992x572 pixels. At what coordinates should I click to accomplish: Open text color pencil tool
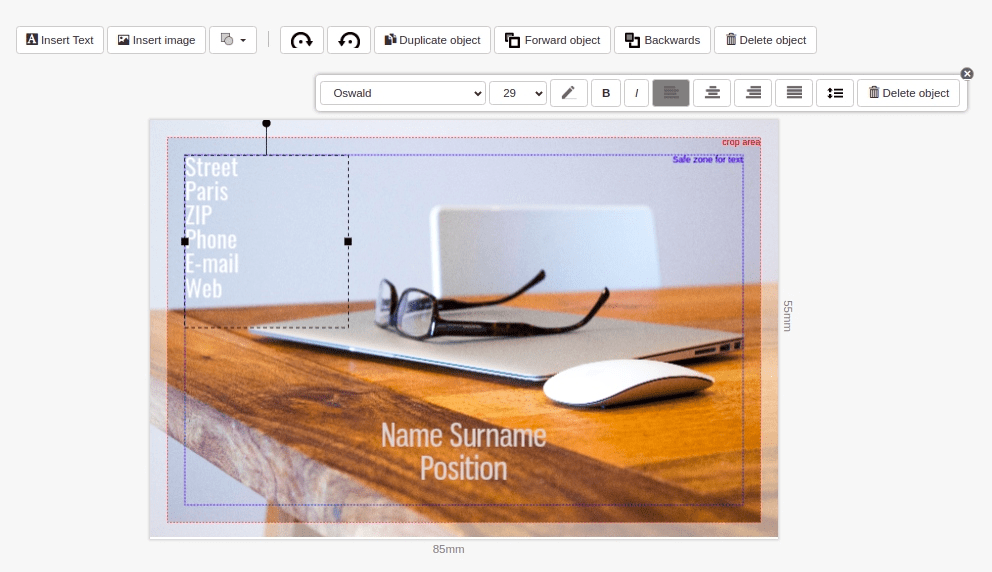pyautogui.click(x=569, y=93)
